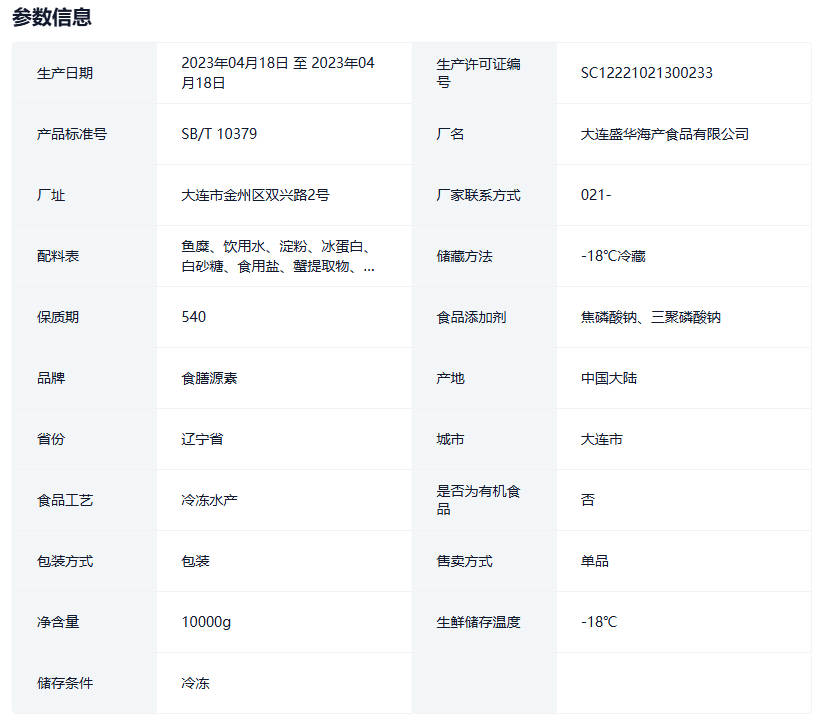Viewport: 820px width, 722px height.
Task: Select the production license number SC12221021300233
Action: (x=646, y=73)
